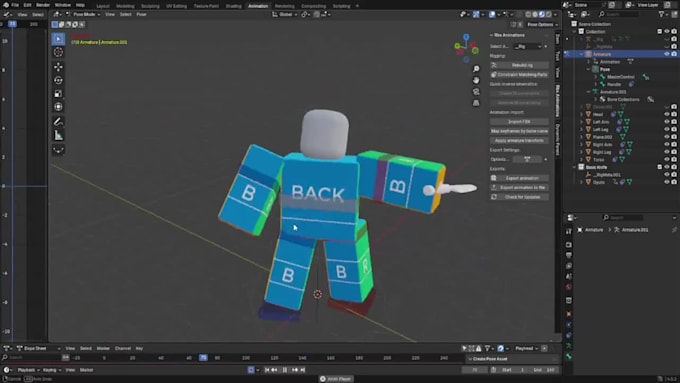
Task: Switch to Rbx Animations sidebar tab
Action: tap(558, 101)
